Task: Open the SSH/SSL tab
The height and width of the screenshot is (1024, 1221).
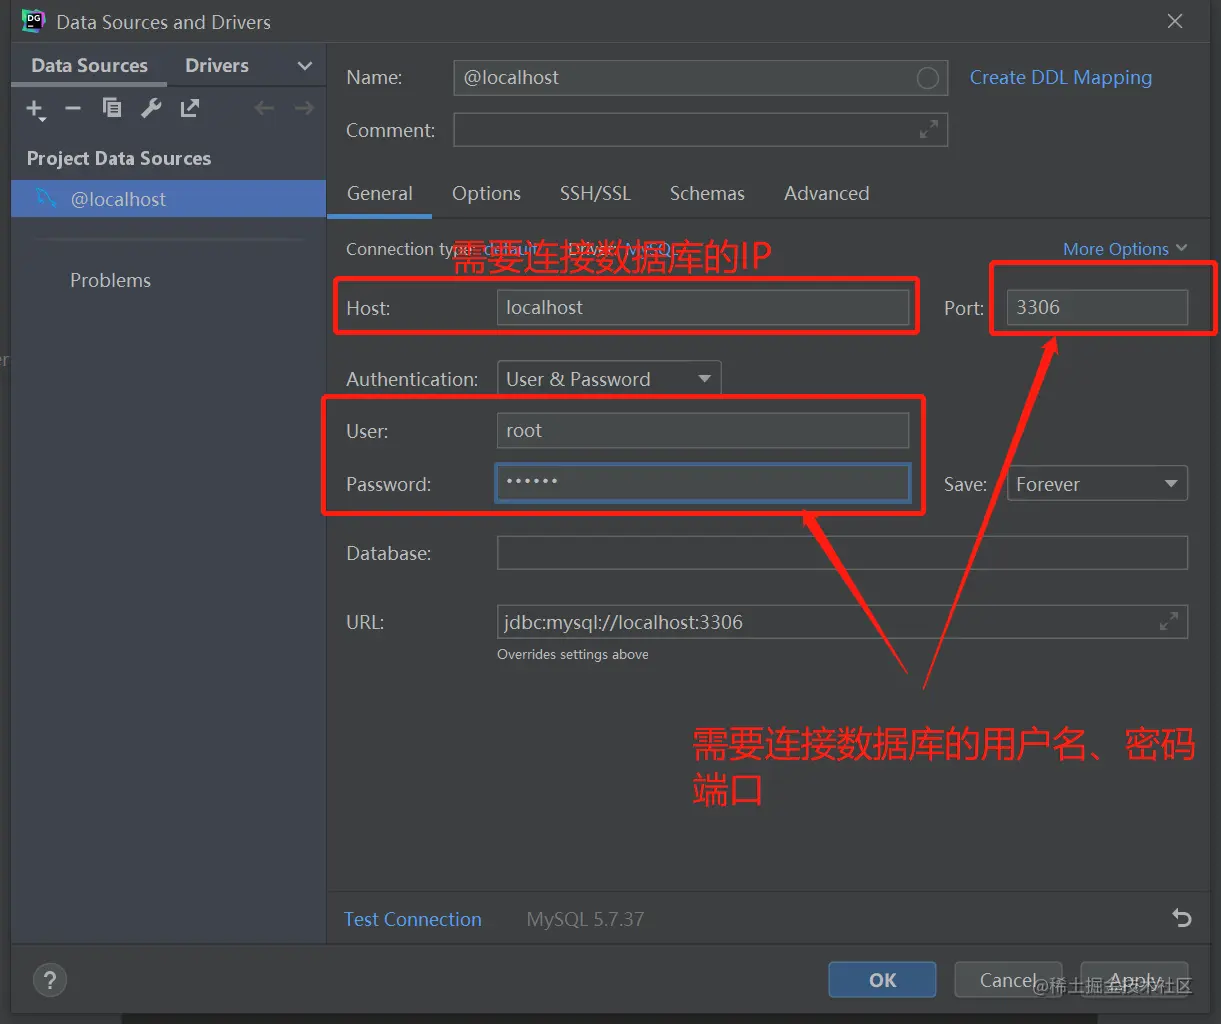Action: click(x=595, y=193)
